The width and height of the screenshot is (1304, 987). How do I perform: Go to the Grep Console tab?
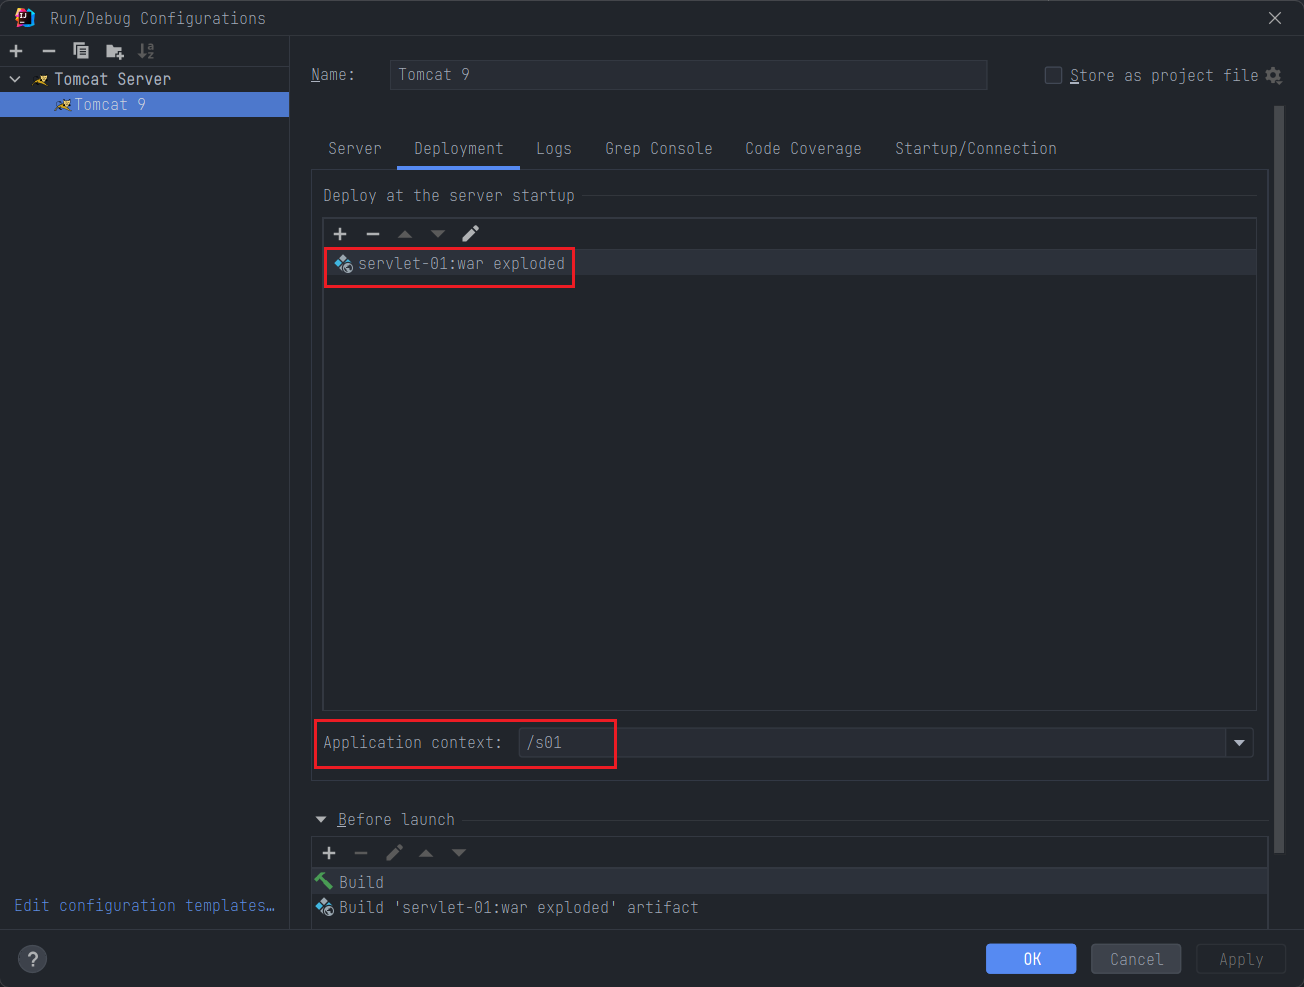click(659, 148)
